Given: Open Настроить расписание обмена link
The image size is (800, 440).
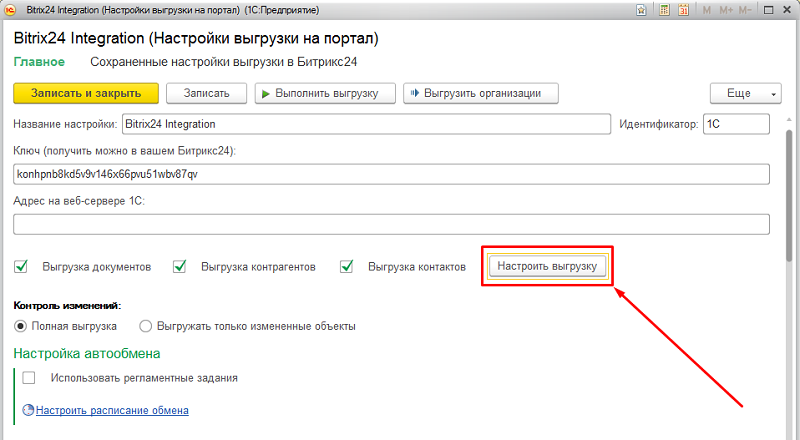Looking at the screenshot, I should (112, 410).
